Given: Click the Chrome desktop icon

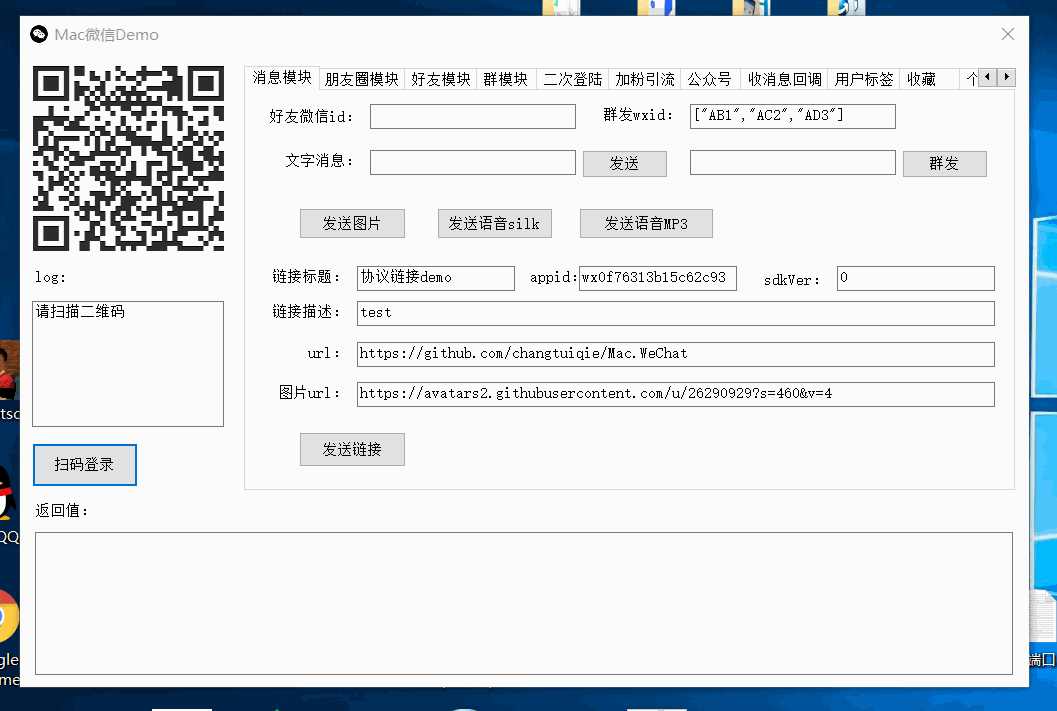Looking at the screenshot, I should [x=8, y=617].
